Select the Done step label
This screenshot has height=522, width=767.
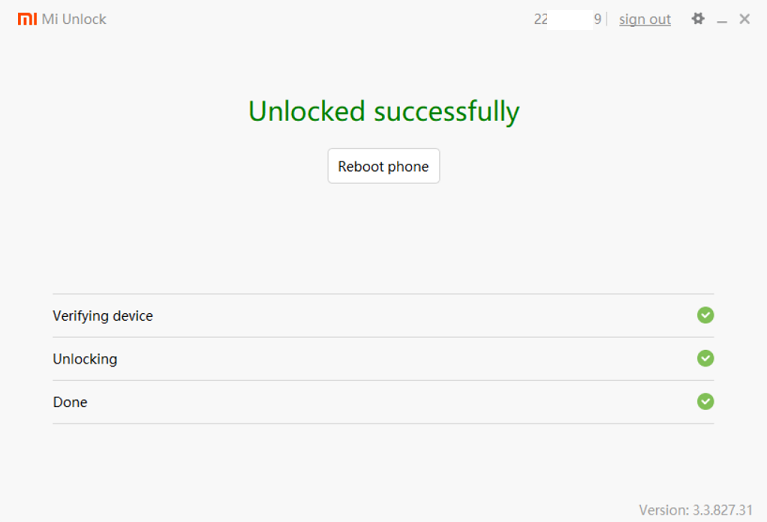70,402
